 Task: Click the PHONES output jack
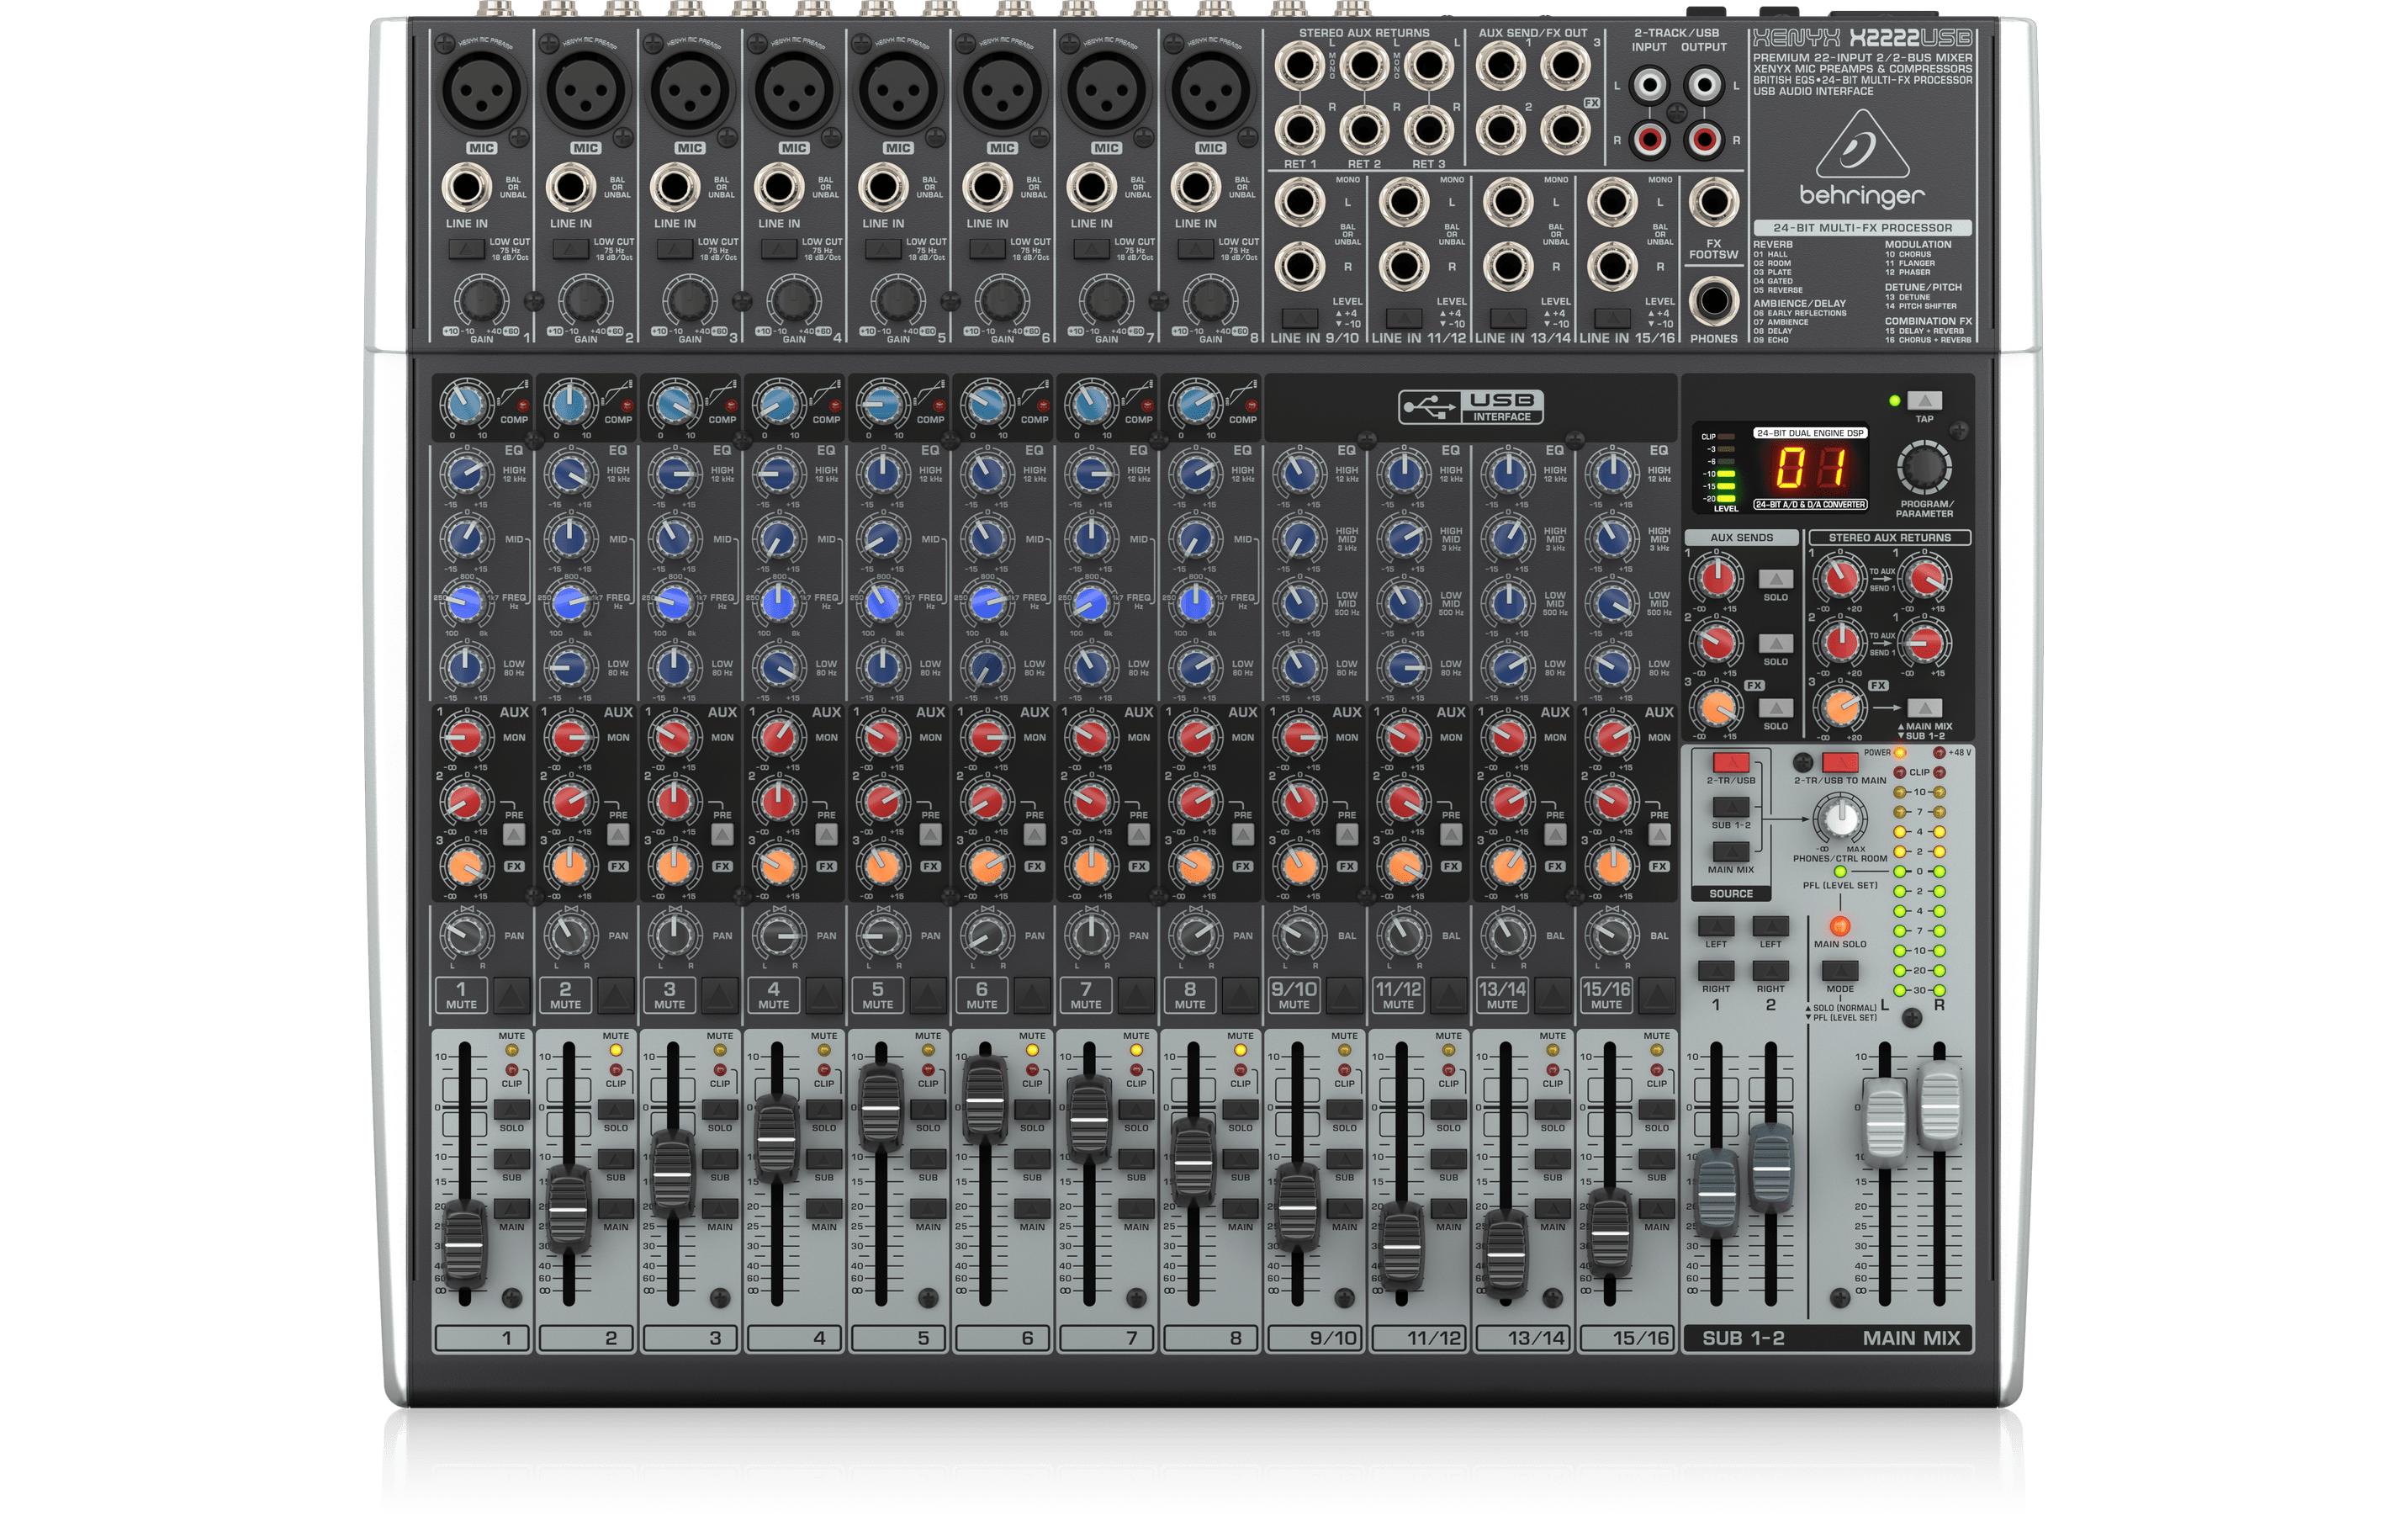click(x=1713, y=300)
